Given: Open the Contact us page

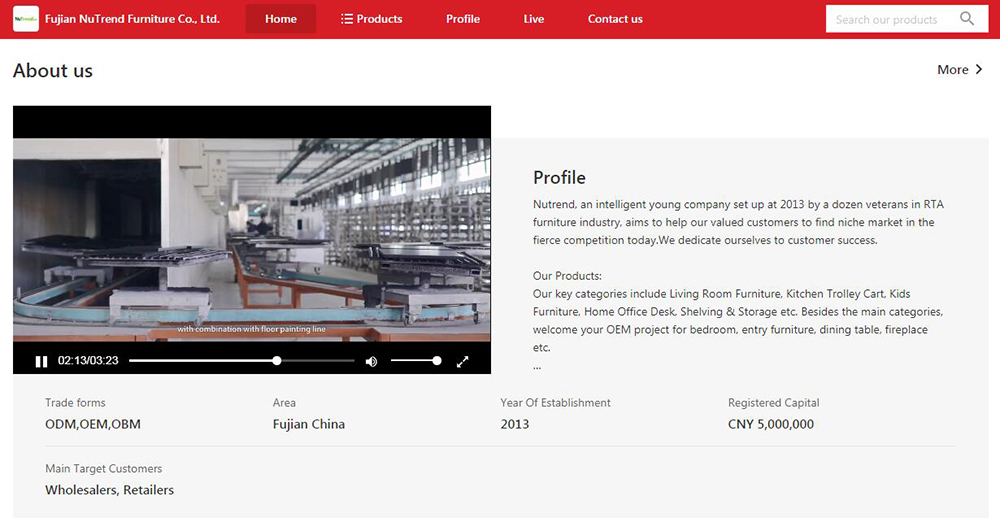Looking at the screenshot, I should tap(615, 19).
